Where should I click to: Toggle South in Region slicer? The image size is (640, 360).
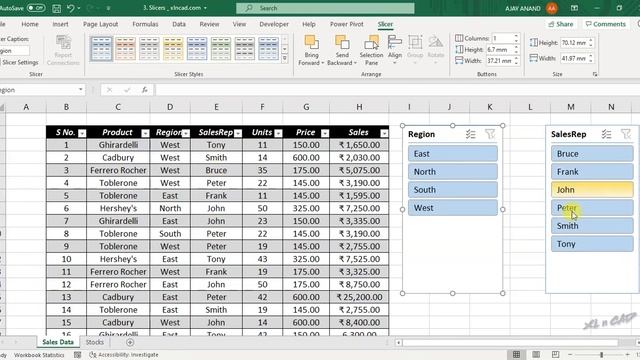tap(453, 190)
